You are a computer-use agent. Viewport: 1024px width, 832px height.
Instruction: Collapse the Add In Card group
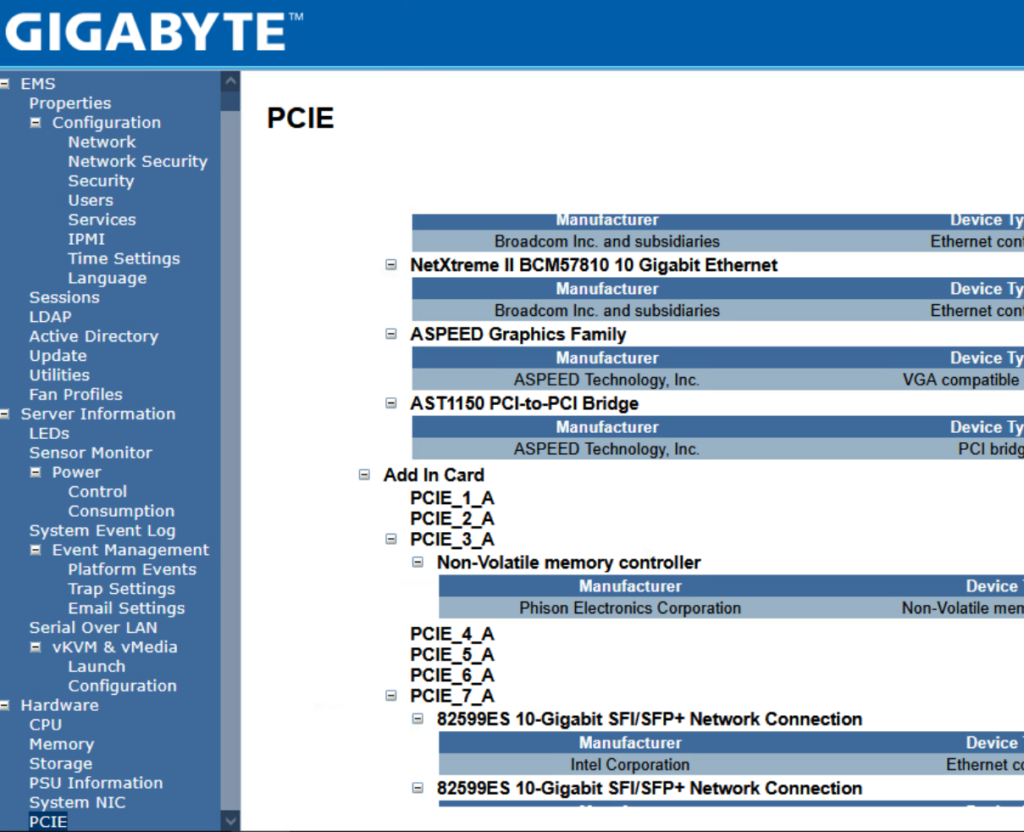point(365,476)
